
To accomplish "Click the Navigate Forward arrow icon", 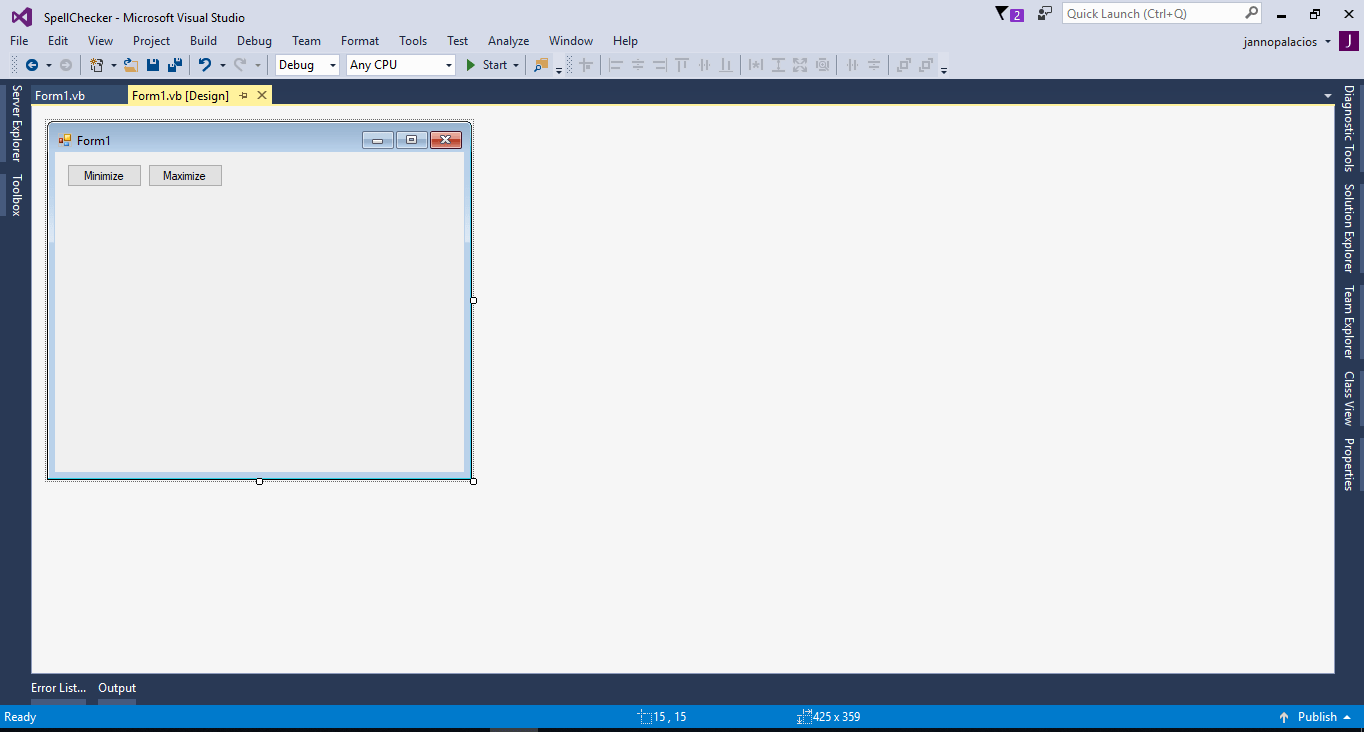I will click(x=66, y=65).
